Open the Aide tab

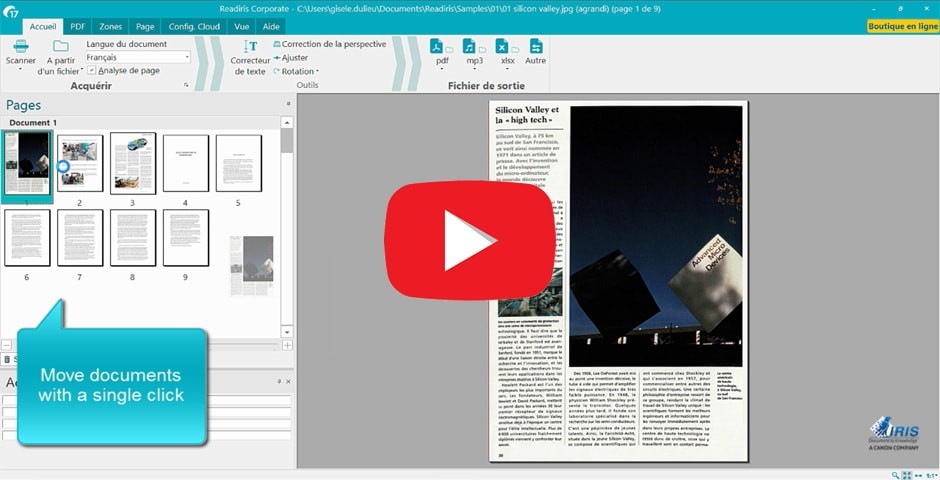(x=271, y=26)
